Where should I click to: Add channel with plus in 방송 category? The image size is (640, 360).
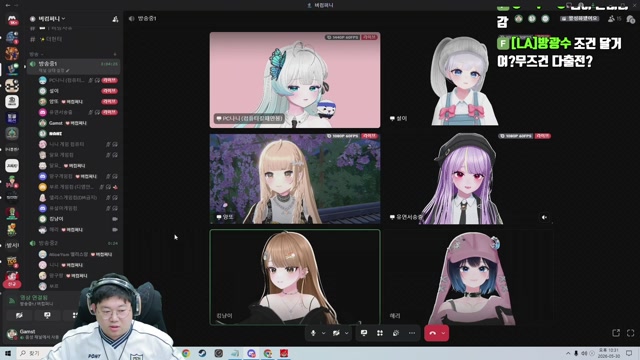coord(115,54)
